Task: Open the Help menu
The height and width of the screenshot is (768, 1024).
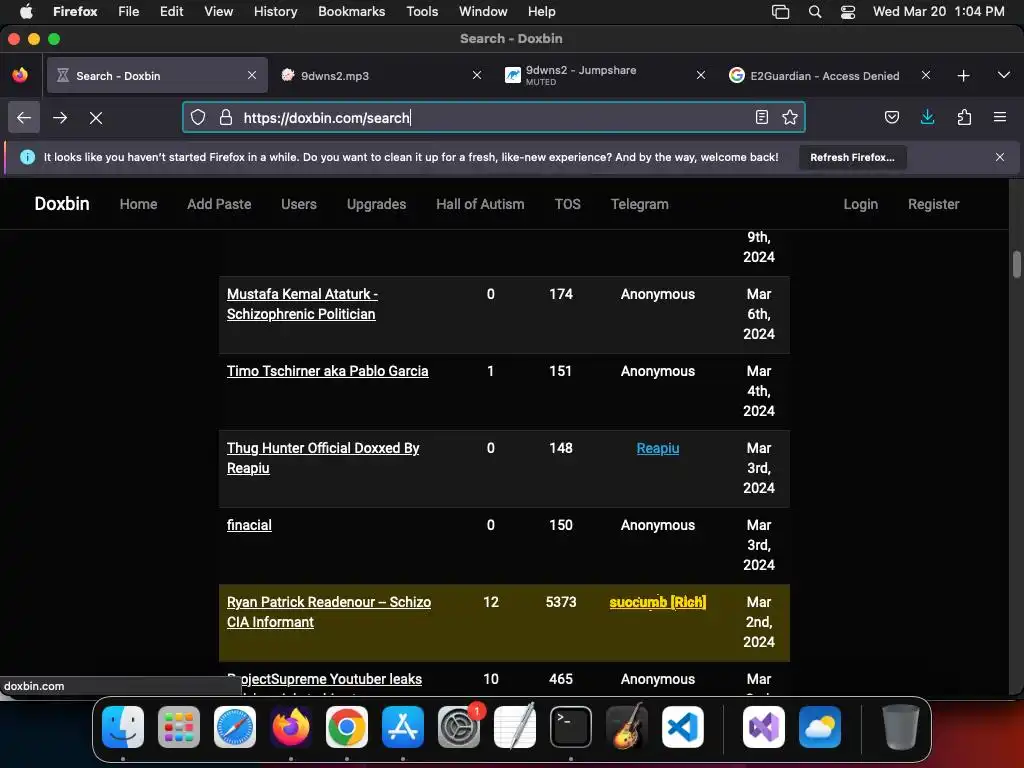Action: click(x=541, y=12)
